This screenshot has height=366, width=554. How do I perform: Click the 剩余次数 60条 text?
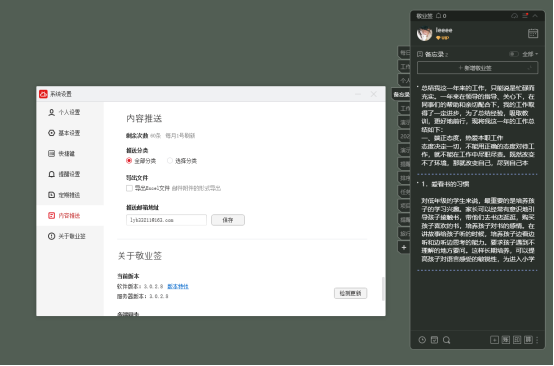pyautogui.click(x=143, y=136)
